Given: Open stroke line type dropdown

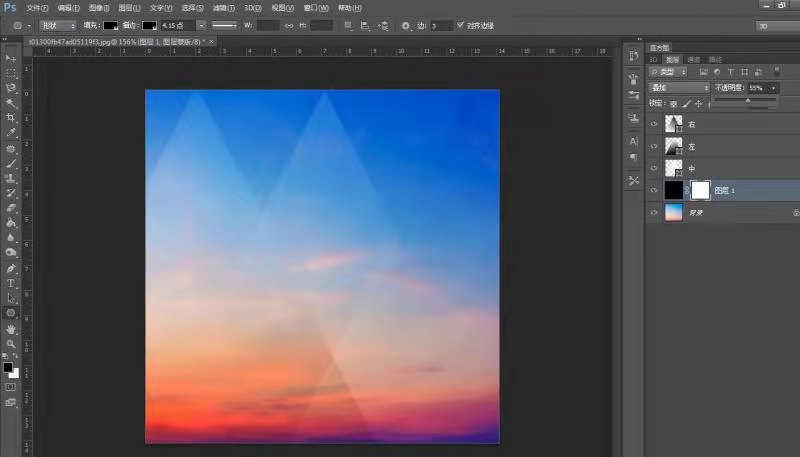Looking at the screenshot, I should click(224, 26).
